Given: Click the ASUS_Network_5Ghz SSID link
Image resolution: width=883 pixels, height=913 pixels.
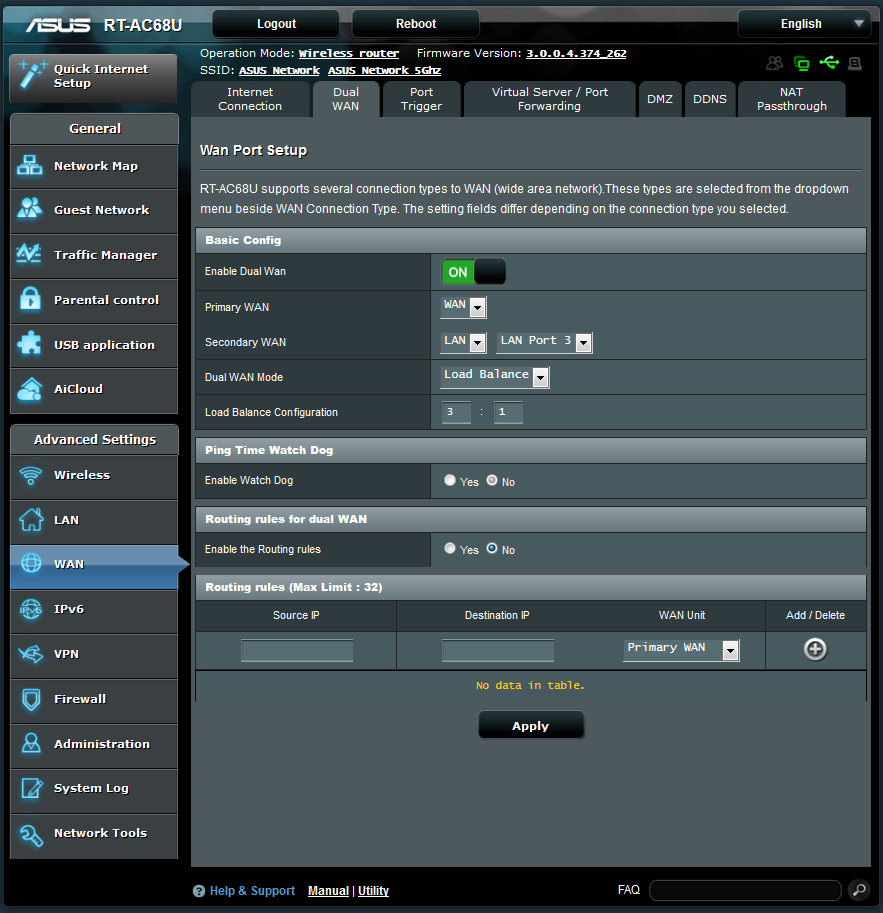Looking at the screenshot, I should 384,70.
